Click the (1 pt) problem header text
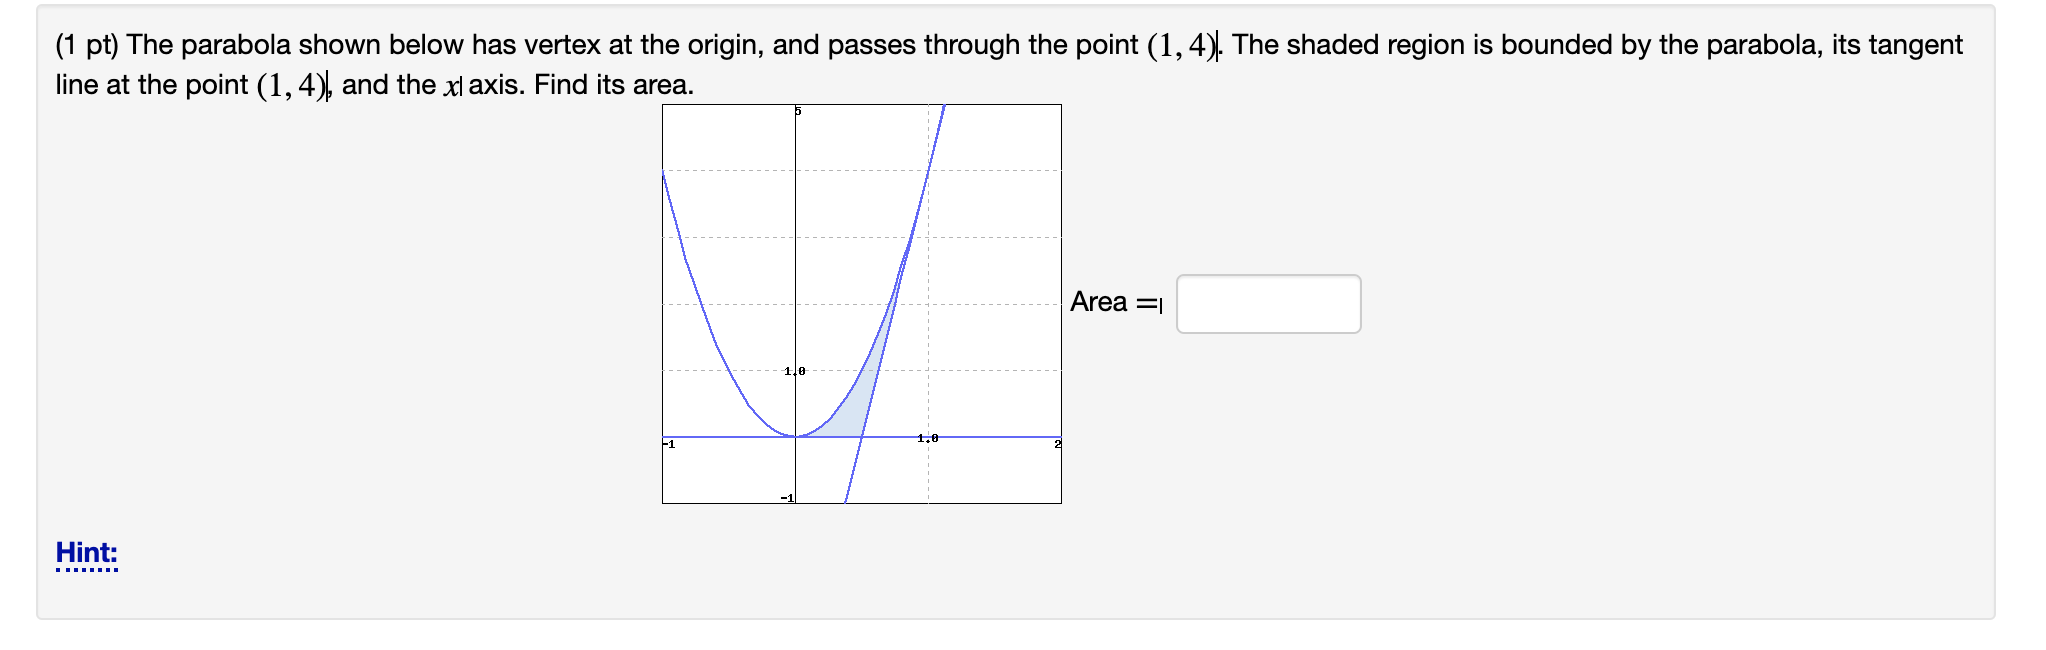Image resolution: width=2046 pixels, height=650 pixels. [x=90, y=43]
